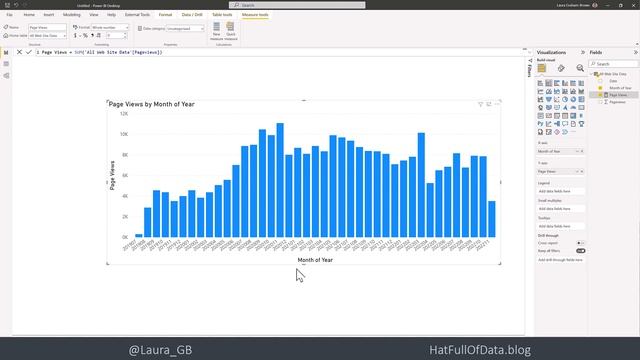The image size is (640, 360).
Task: Click the New measure button
Action: (217, 31)
